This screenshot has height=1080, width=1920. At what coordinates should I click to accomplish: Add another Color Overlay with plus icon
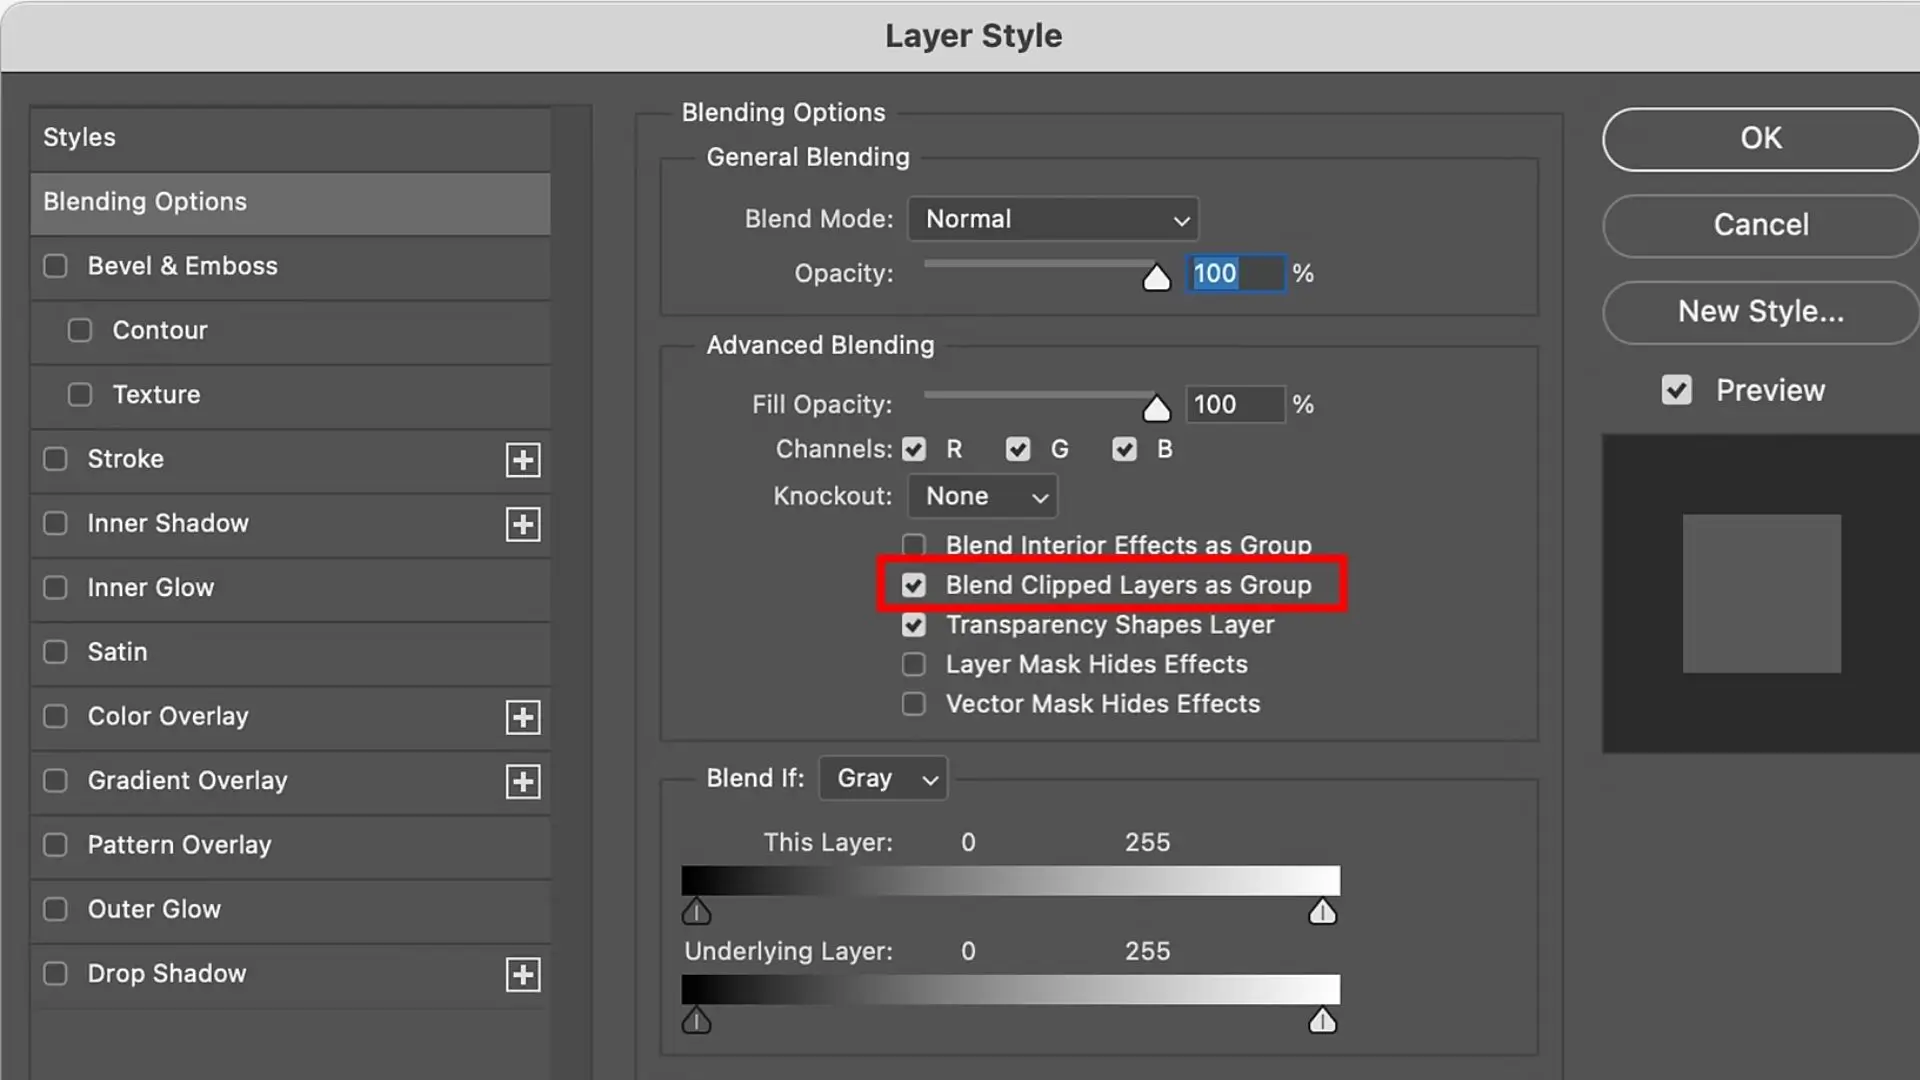tap(523, 717)
